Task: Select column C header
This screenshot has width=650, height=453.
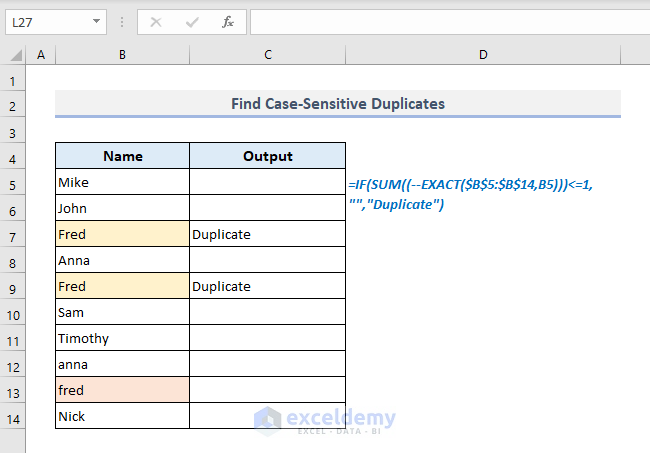Action: [268, 55]
